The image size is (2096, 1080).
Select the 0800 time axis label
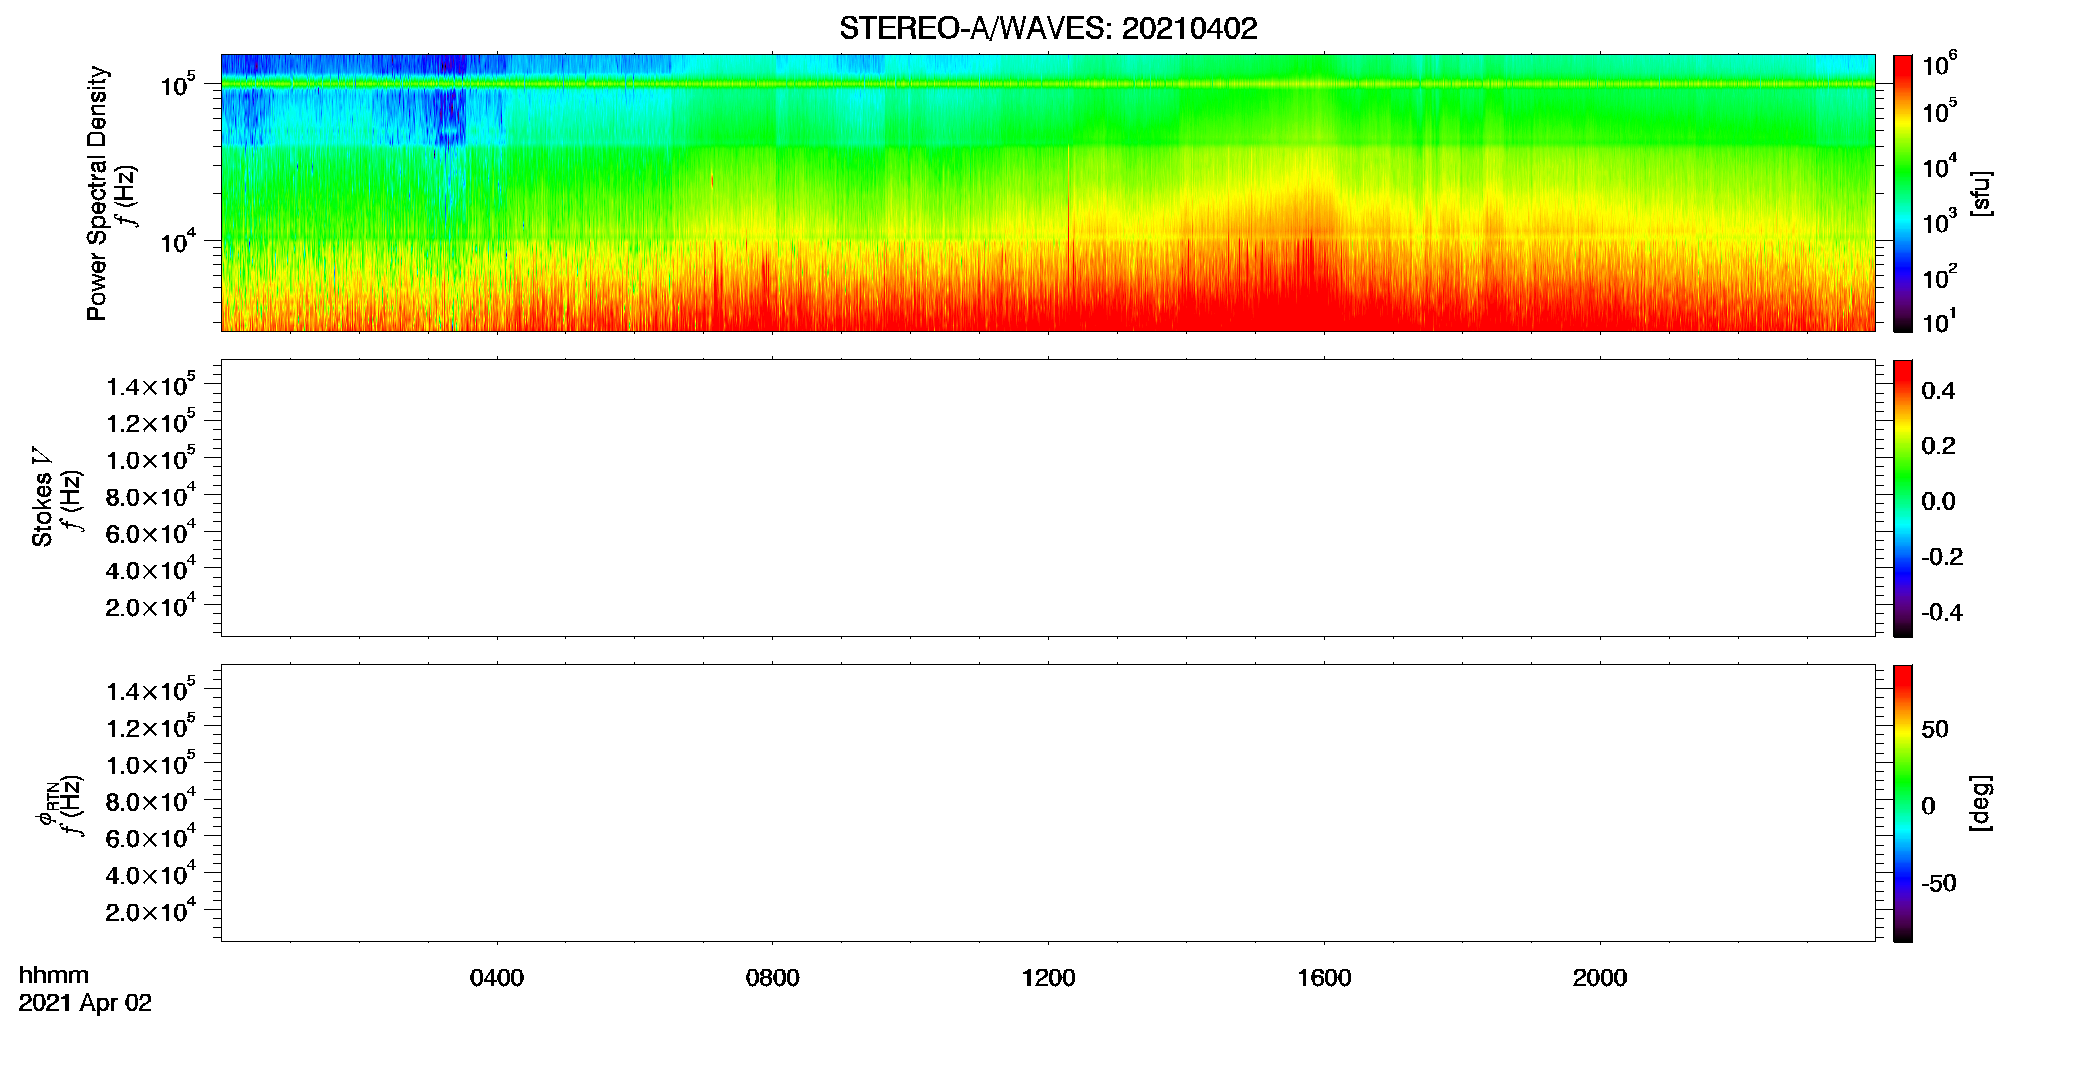tap(773, 978)
